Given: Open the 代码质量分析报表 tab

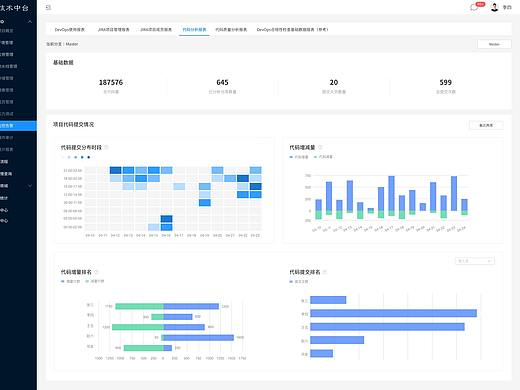Looking at the screenshot, I should tap(231, 30).
